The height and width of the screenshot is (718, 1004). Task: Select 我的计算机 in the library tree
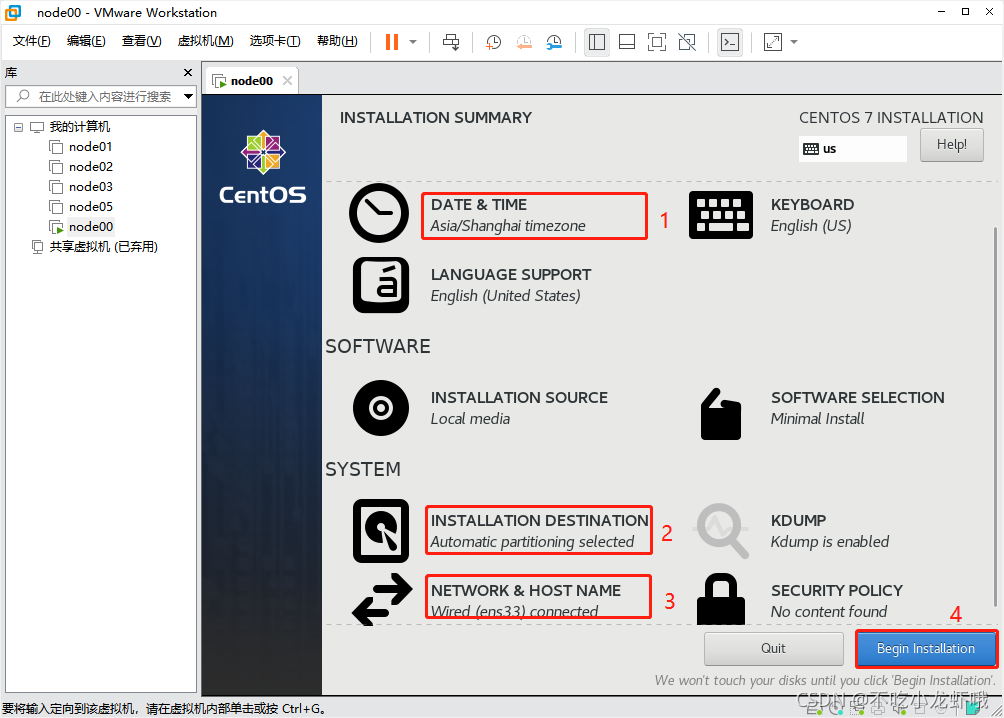(79, 127)
